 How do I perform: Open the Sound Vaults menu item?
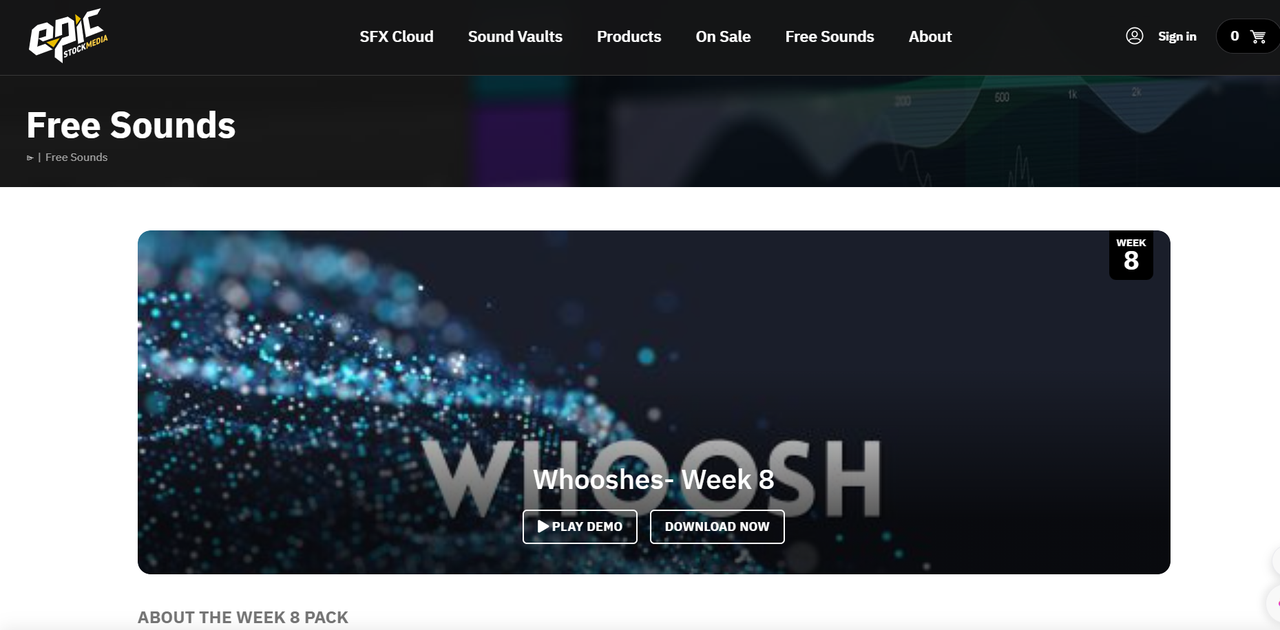pos(515,36)
